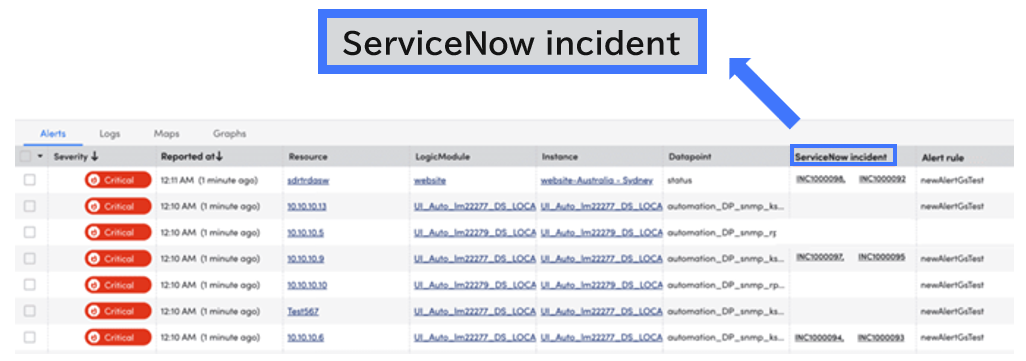
Task: Sort by the Severity column arrow
Action: [95, 157]
